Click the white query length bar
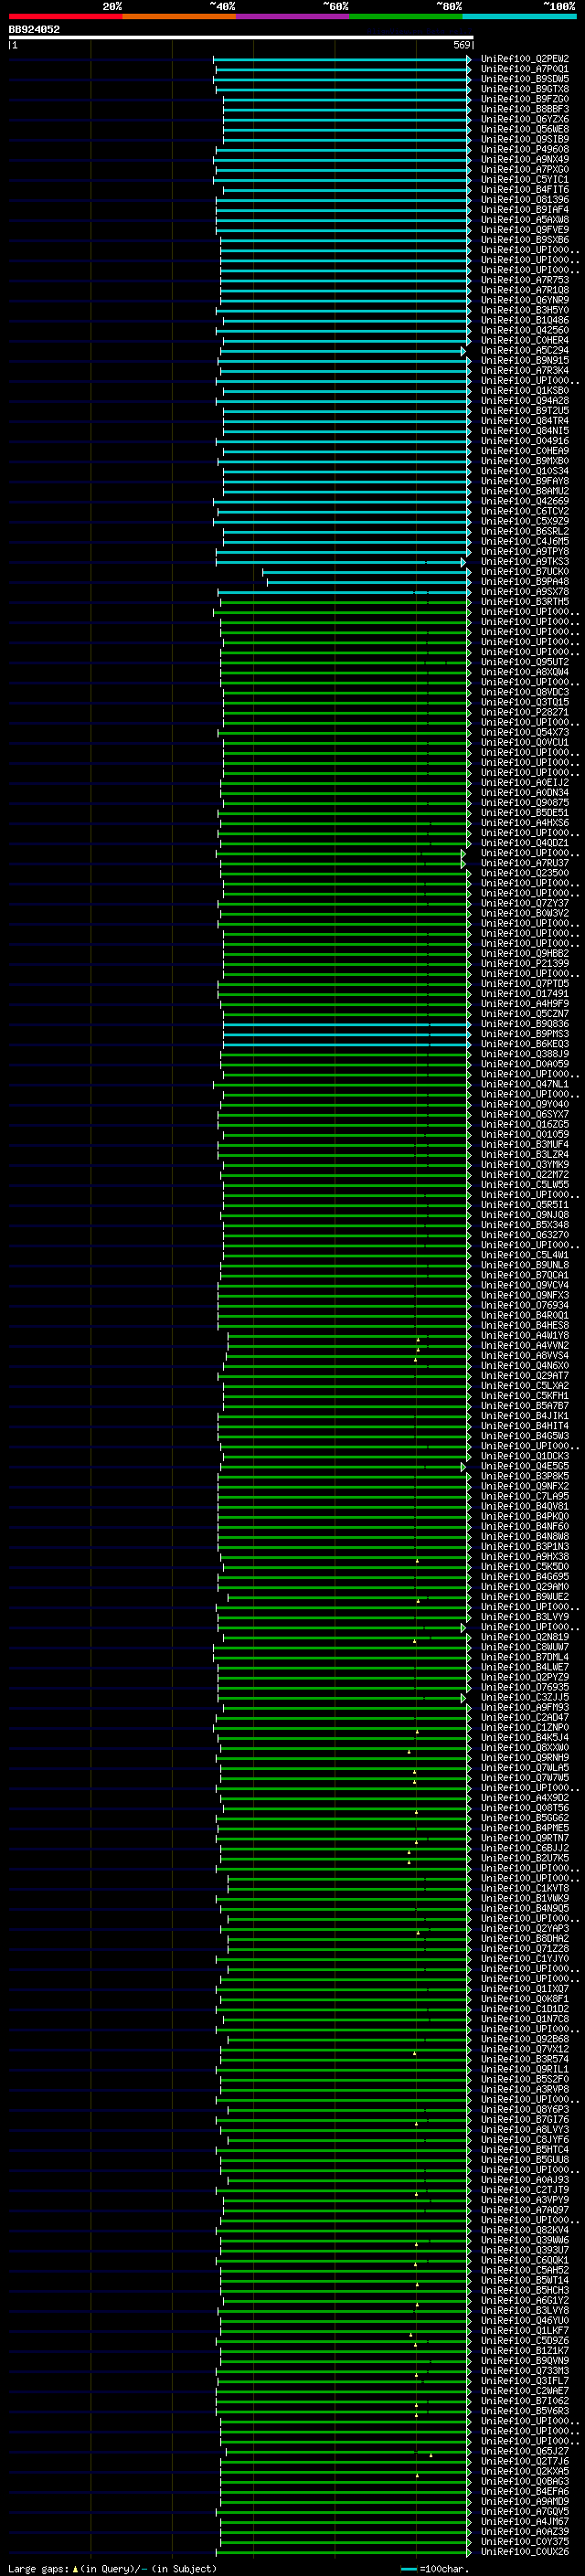This screenshot has width=585, height=2576. (x=241, y=37)
